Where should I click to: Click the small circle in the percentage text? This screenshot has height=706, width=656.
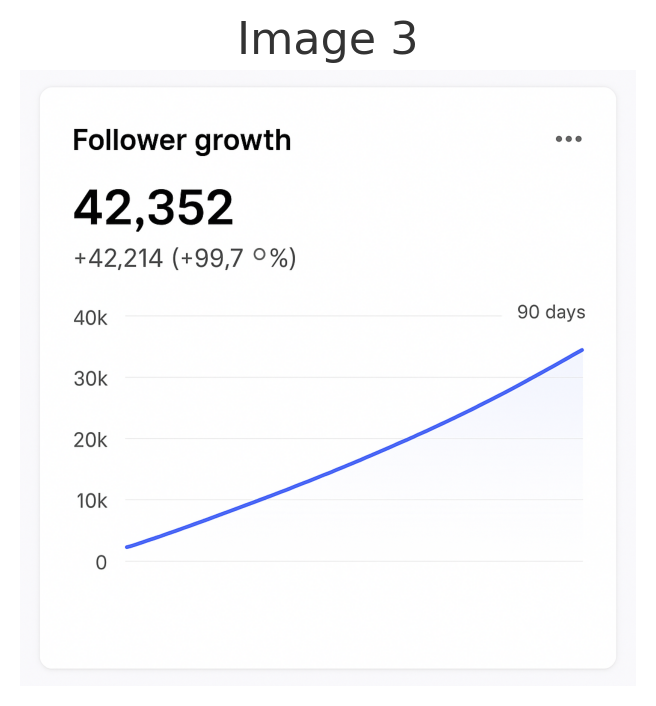260,255
